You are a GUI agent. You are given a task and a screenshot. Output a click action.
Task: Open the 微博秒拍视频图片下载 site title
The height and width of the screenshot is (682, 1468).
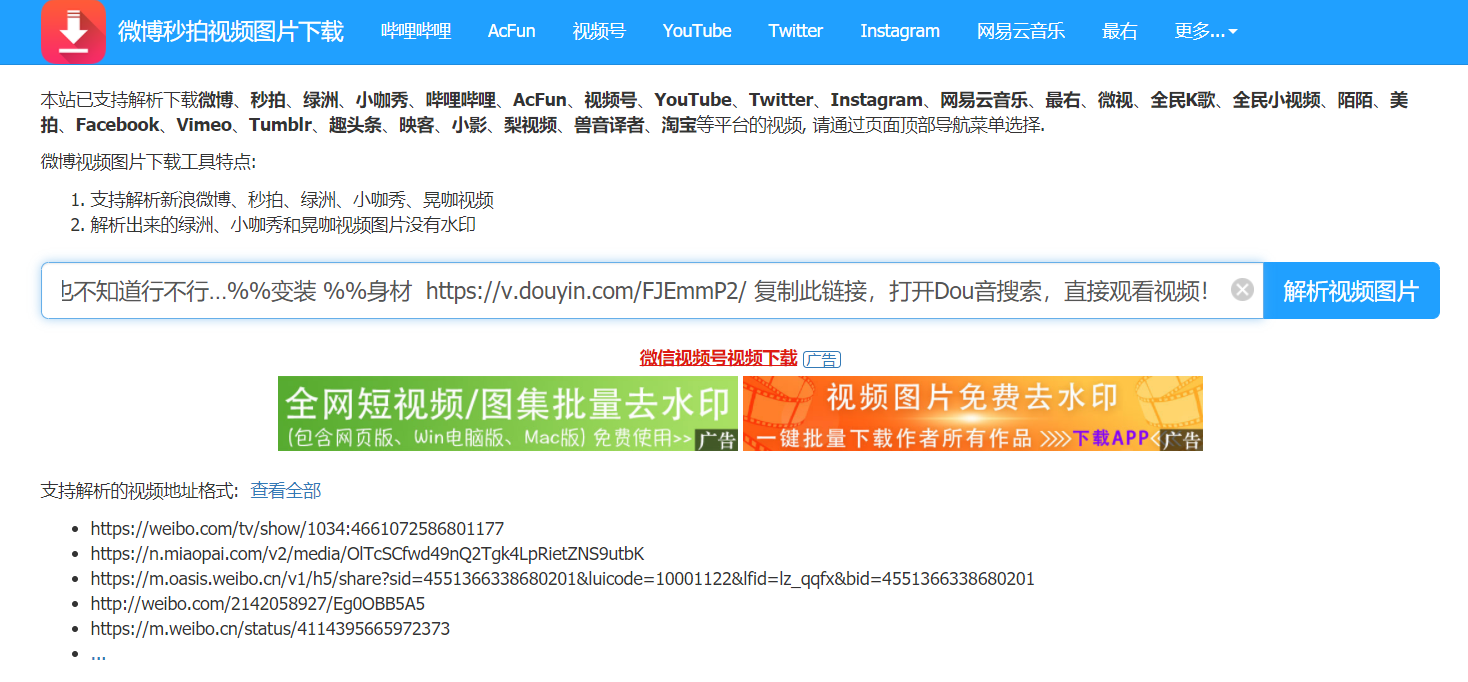231,31
